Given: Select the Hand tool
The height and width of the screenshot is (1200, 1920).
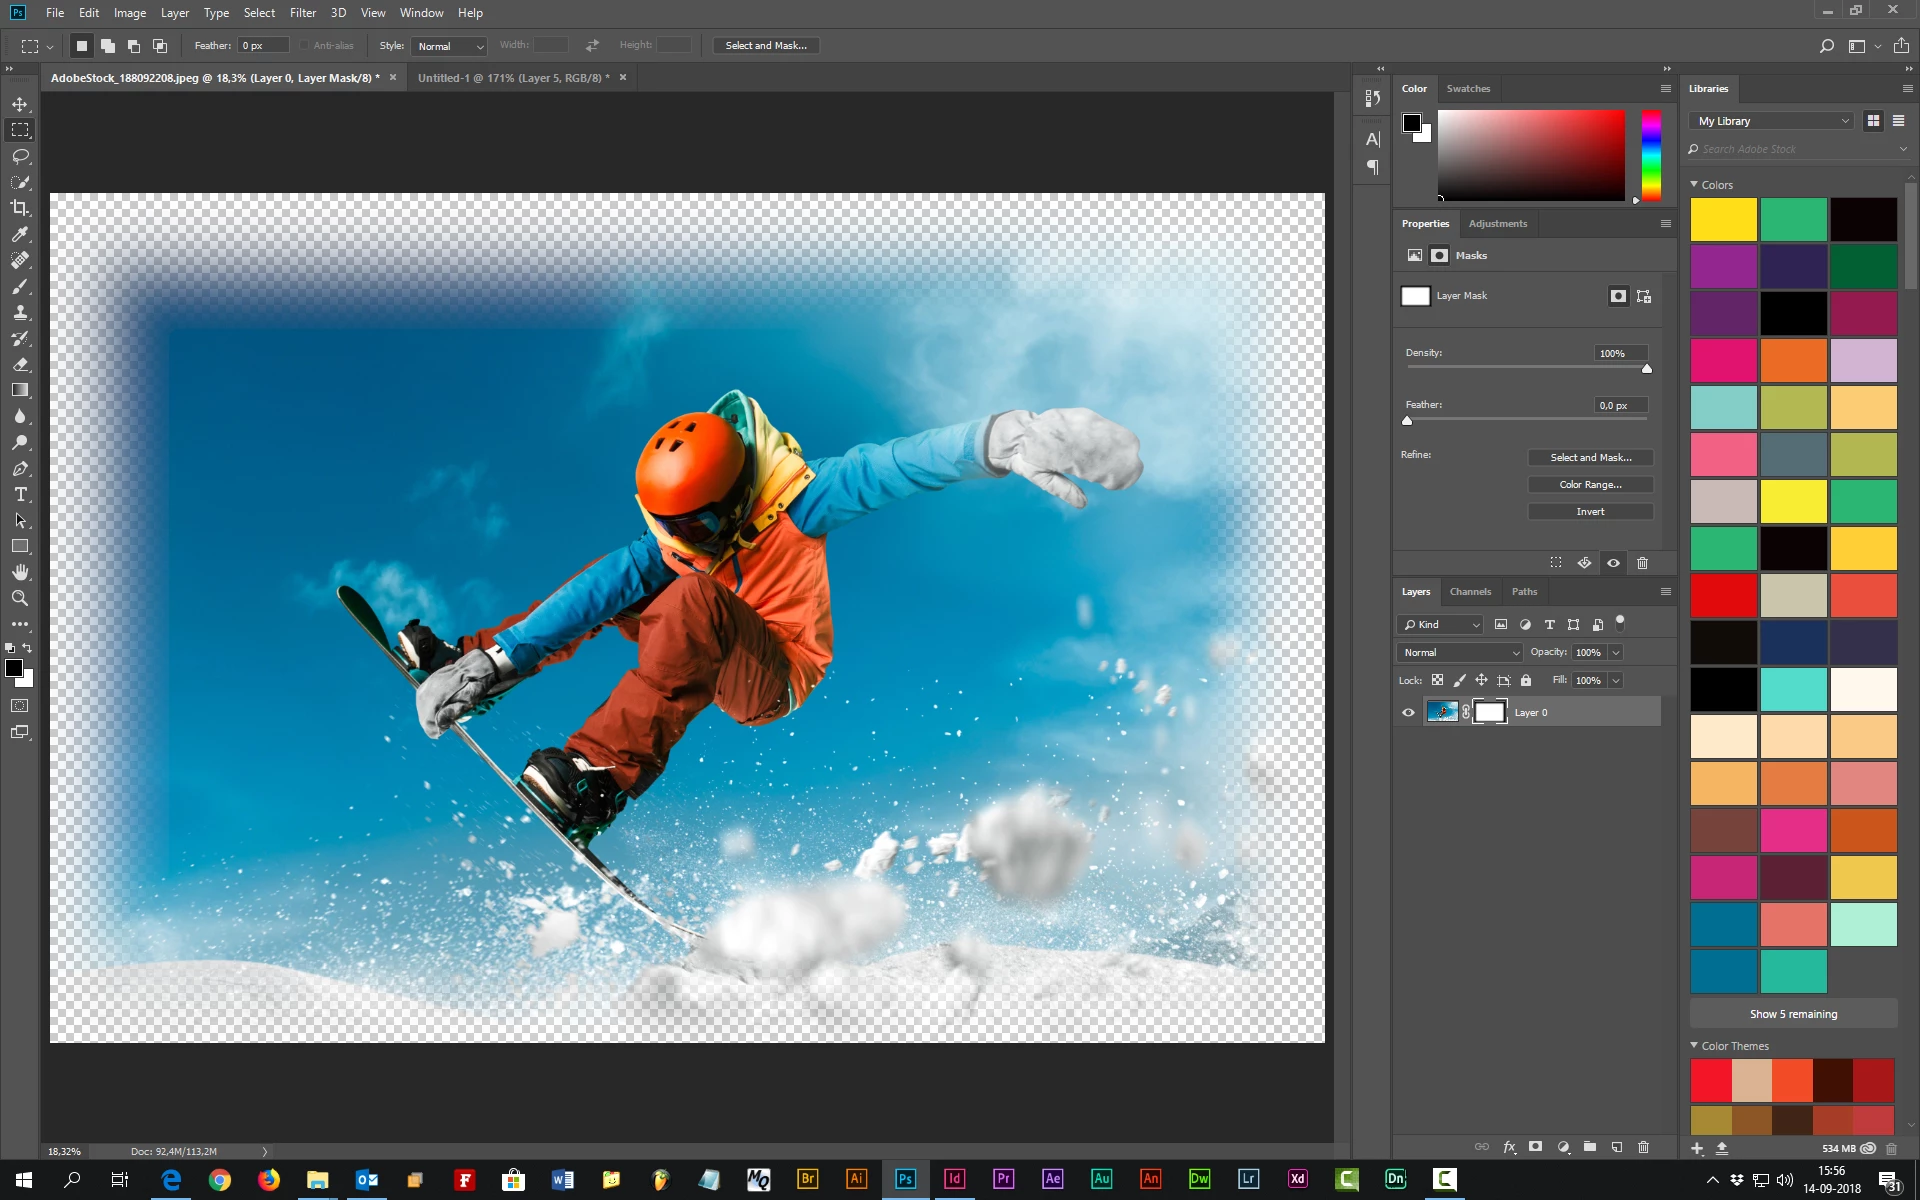Looking at the screenshot, I should 20,572.
